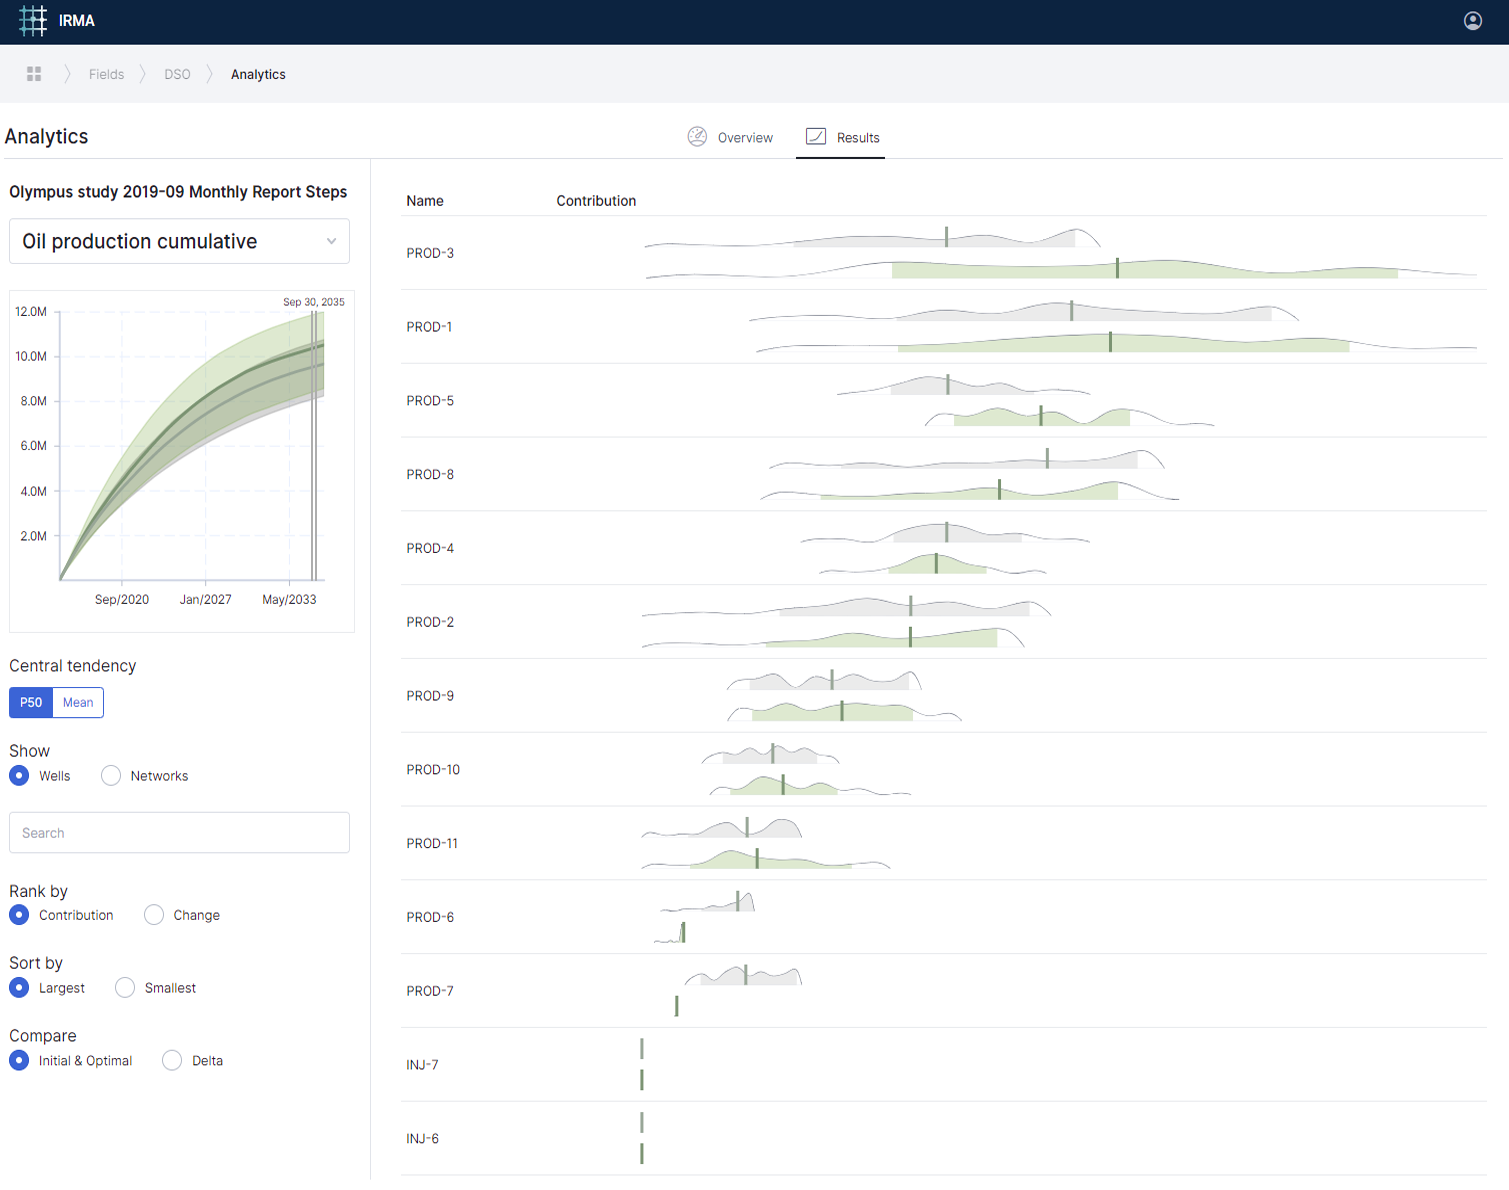1509x1190 pixels.
Task: Select the Networks radio option
Action: click(x=111, y=776)
